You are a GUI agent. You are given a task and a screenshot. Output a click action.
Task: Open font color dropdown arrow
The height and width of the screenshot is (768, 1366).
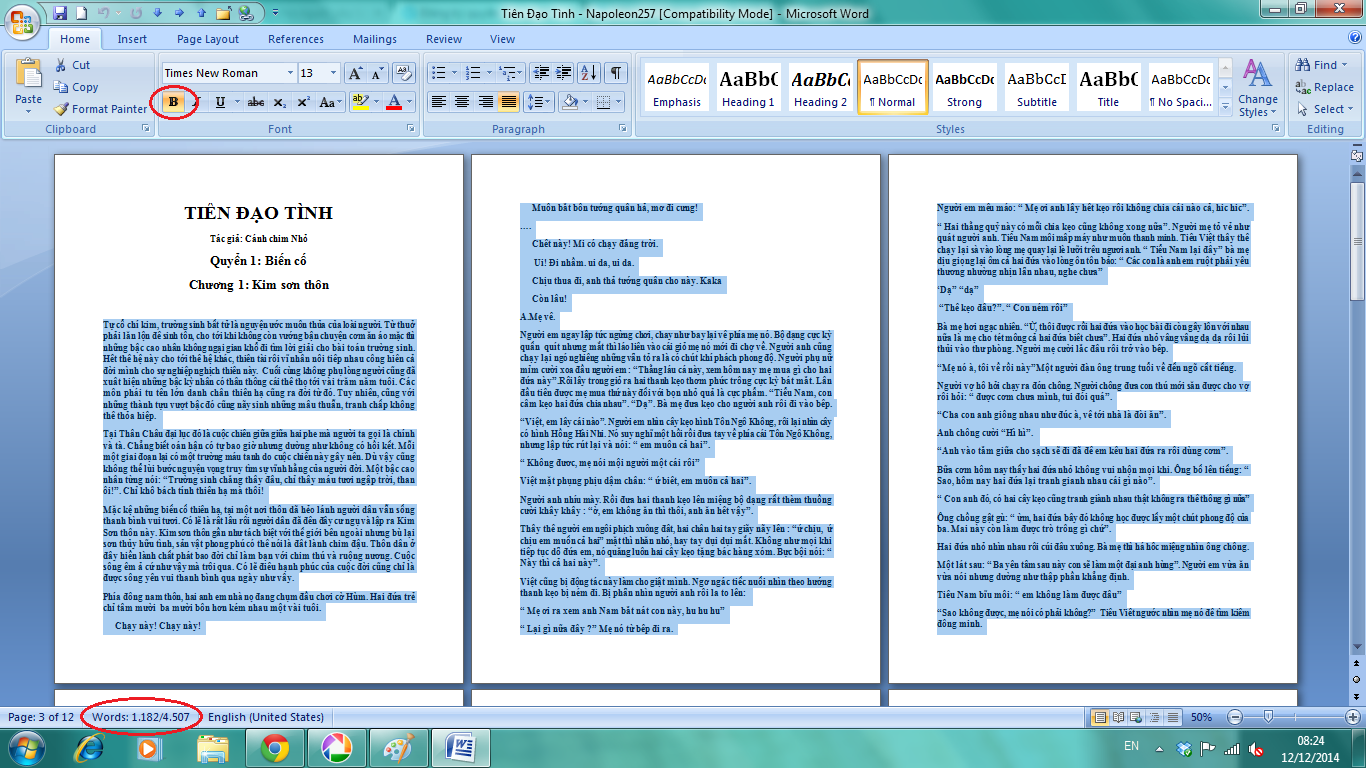(x=410, y=102)
